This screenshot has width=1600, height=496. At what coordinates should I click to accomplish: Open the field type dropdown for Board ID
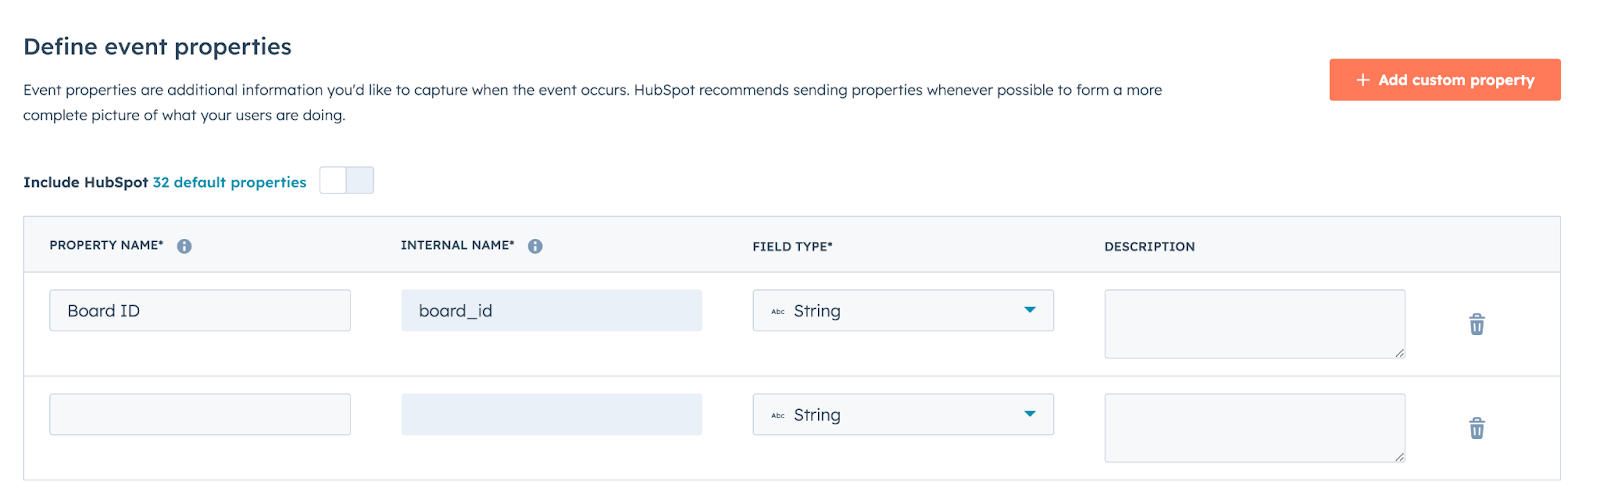click(x=1030, y=310)
